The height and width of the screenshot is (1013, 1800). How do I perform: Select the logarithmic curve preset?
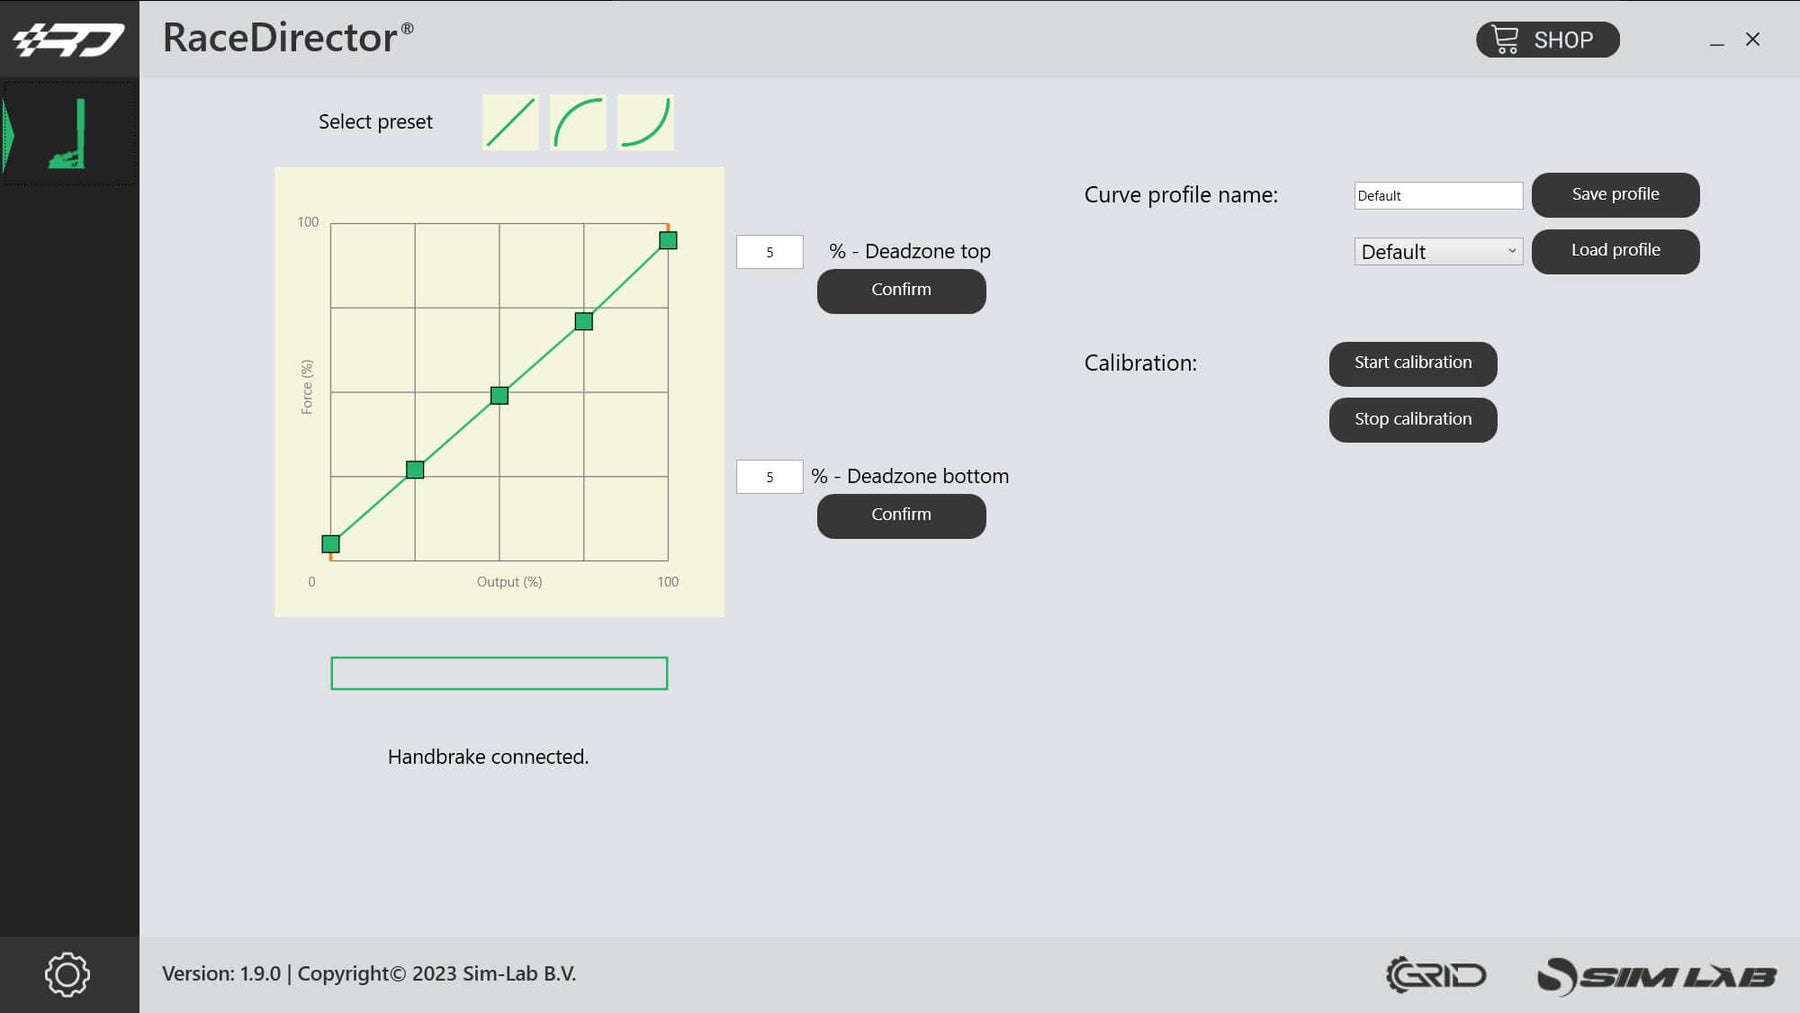577,121
